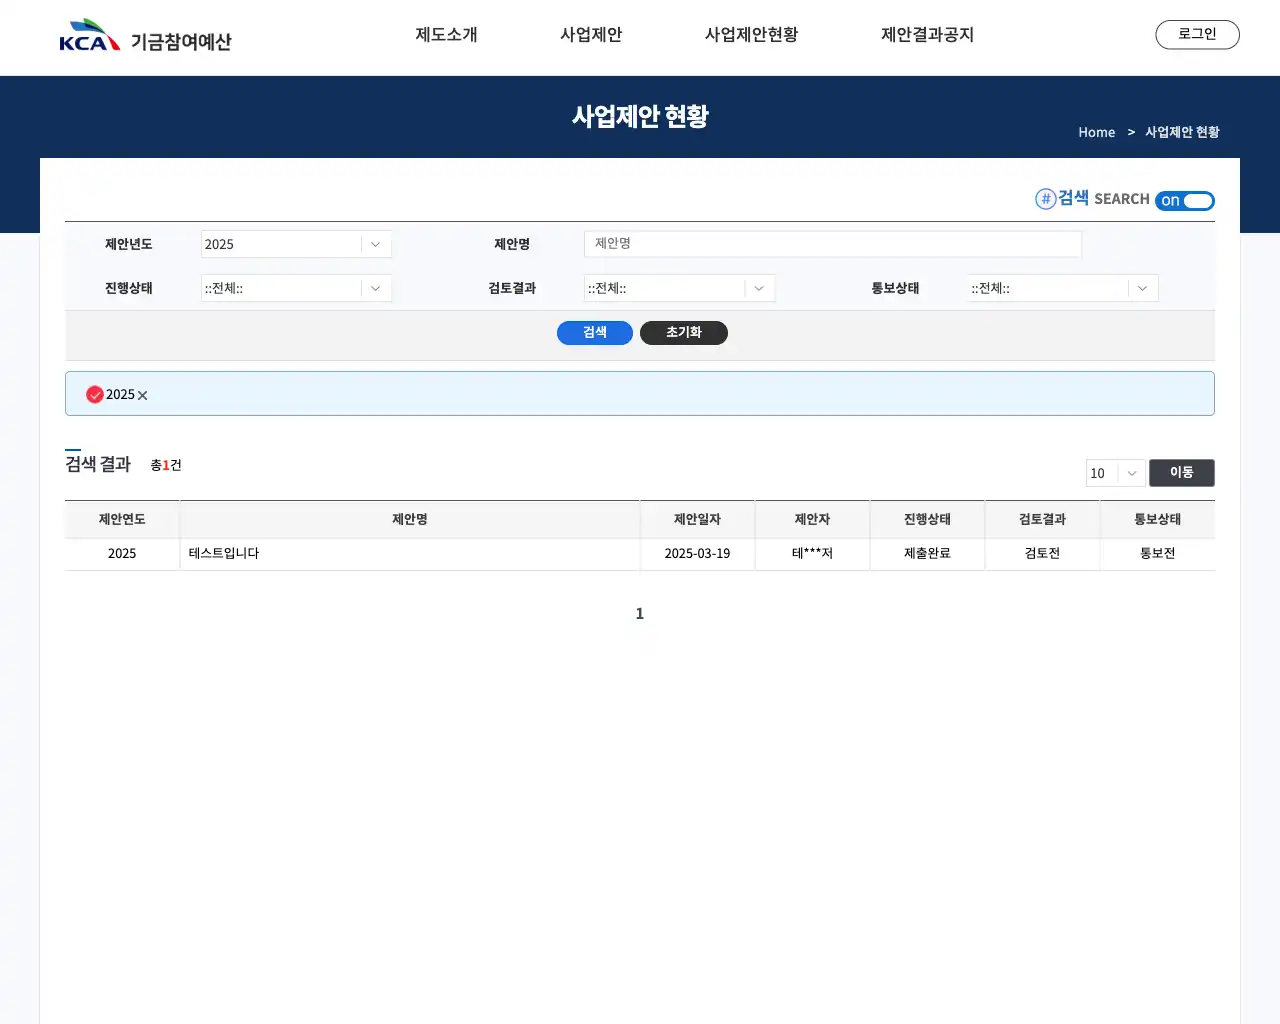This screenshot has width=1280, height=1024.
Task: Click the 제안명 search input field
Action: pos(832,243)
